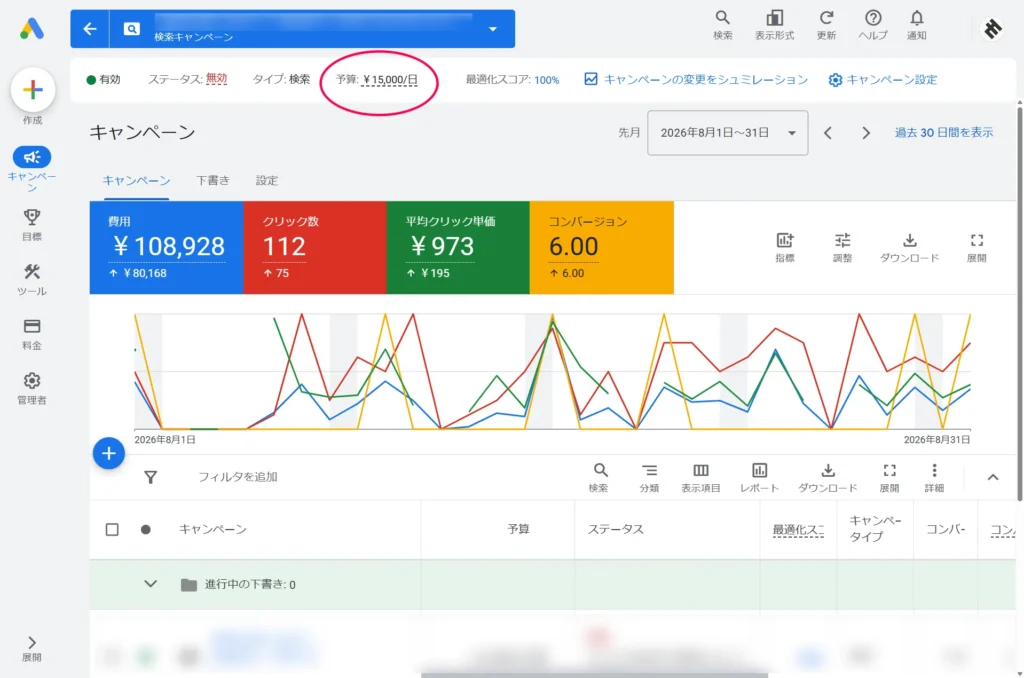Open 料金 billing in the sidebar
The width and height of the screenshot is (1024, 678).
tap(31, 334)
